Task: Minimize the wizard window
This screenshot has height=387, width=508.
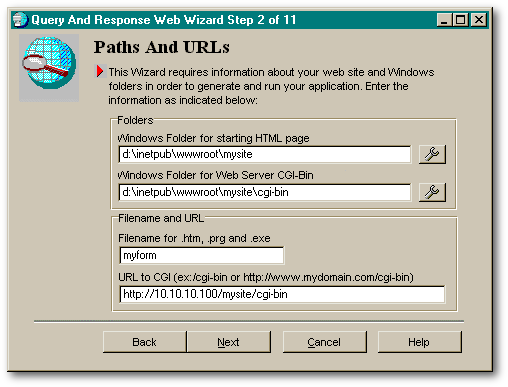Action: [444, 20]
